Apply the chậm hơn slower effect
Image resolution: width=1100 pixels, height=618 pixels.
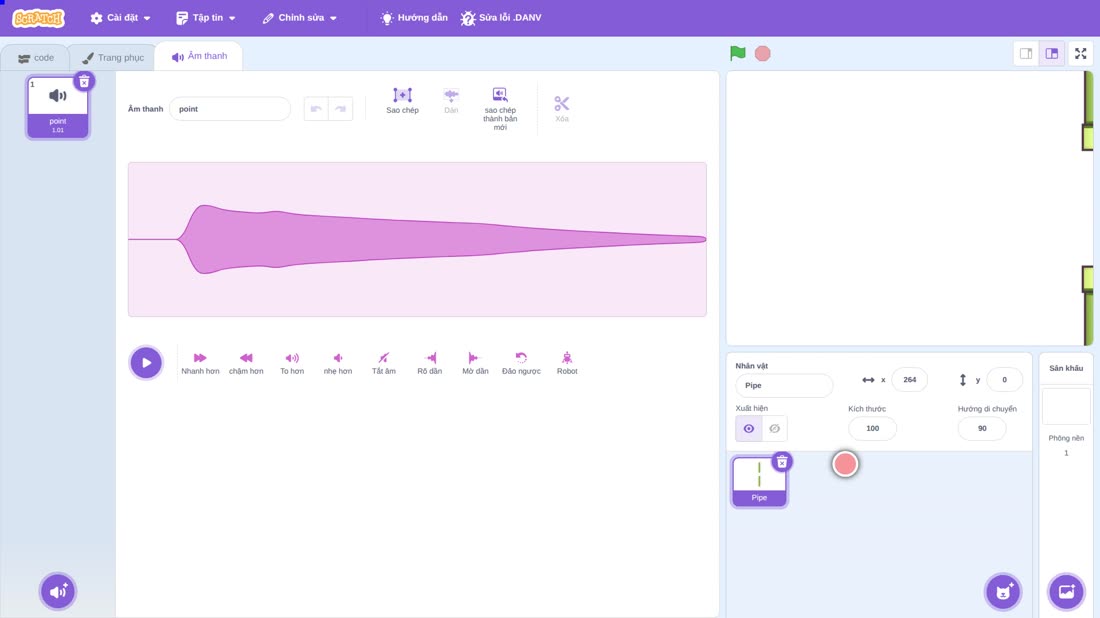click(246, 363)
